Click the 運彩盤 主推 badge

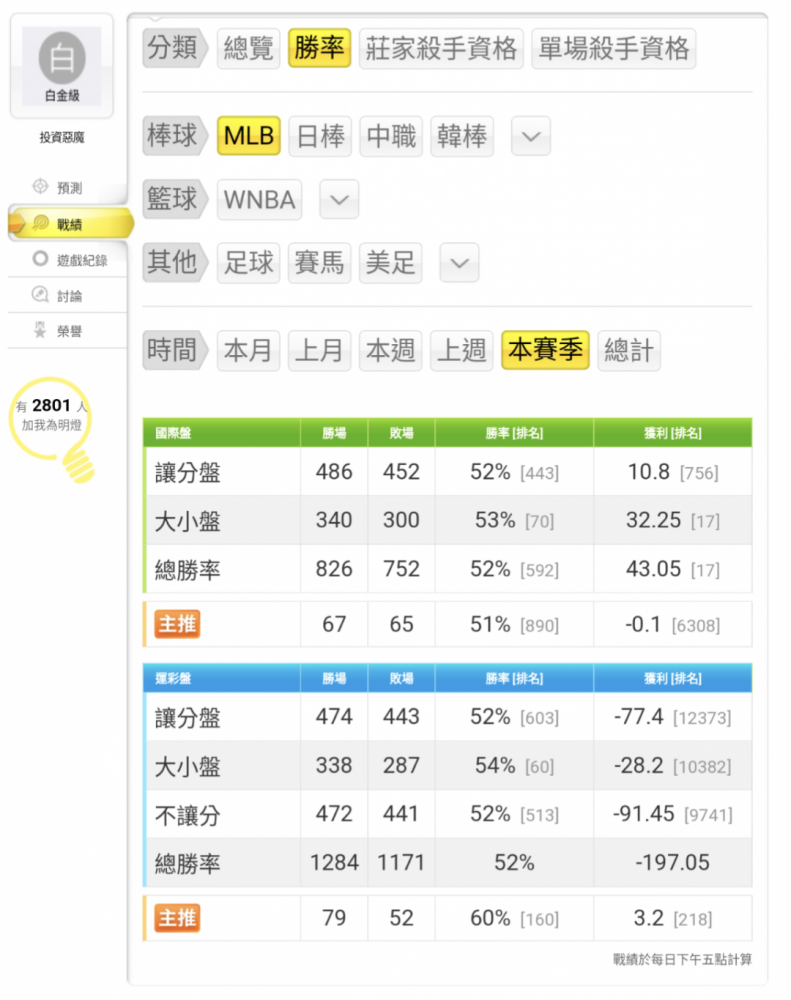click(177, 918)
